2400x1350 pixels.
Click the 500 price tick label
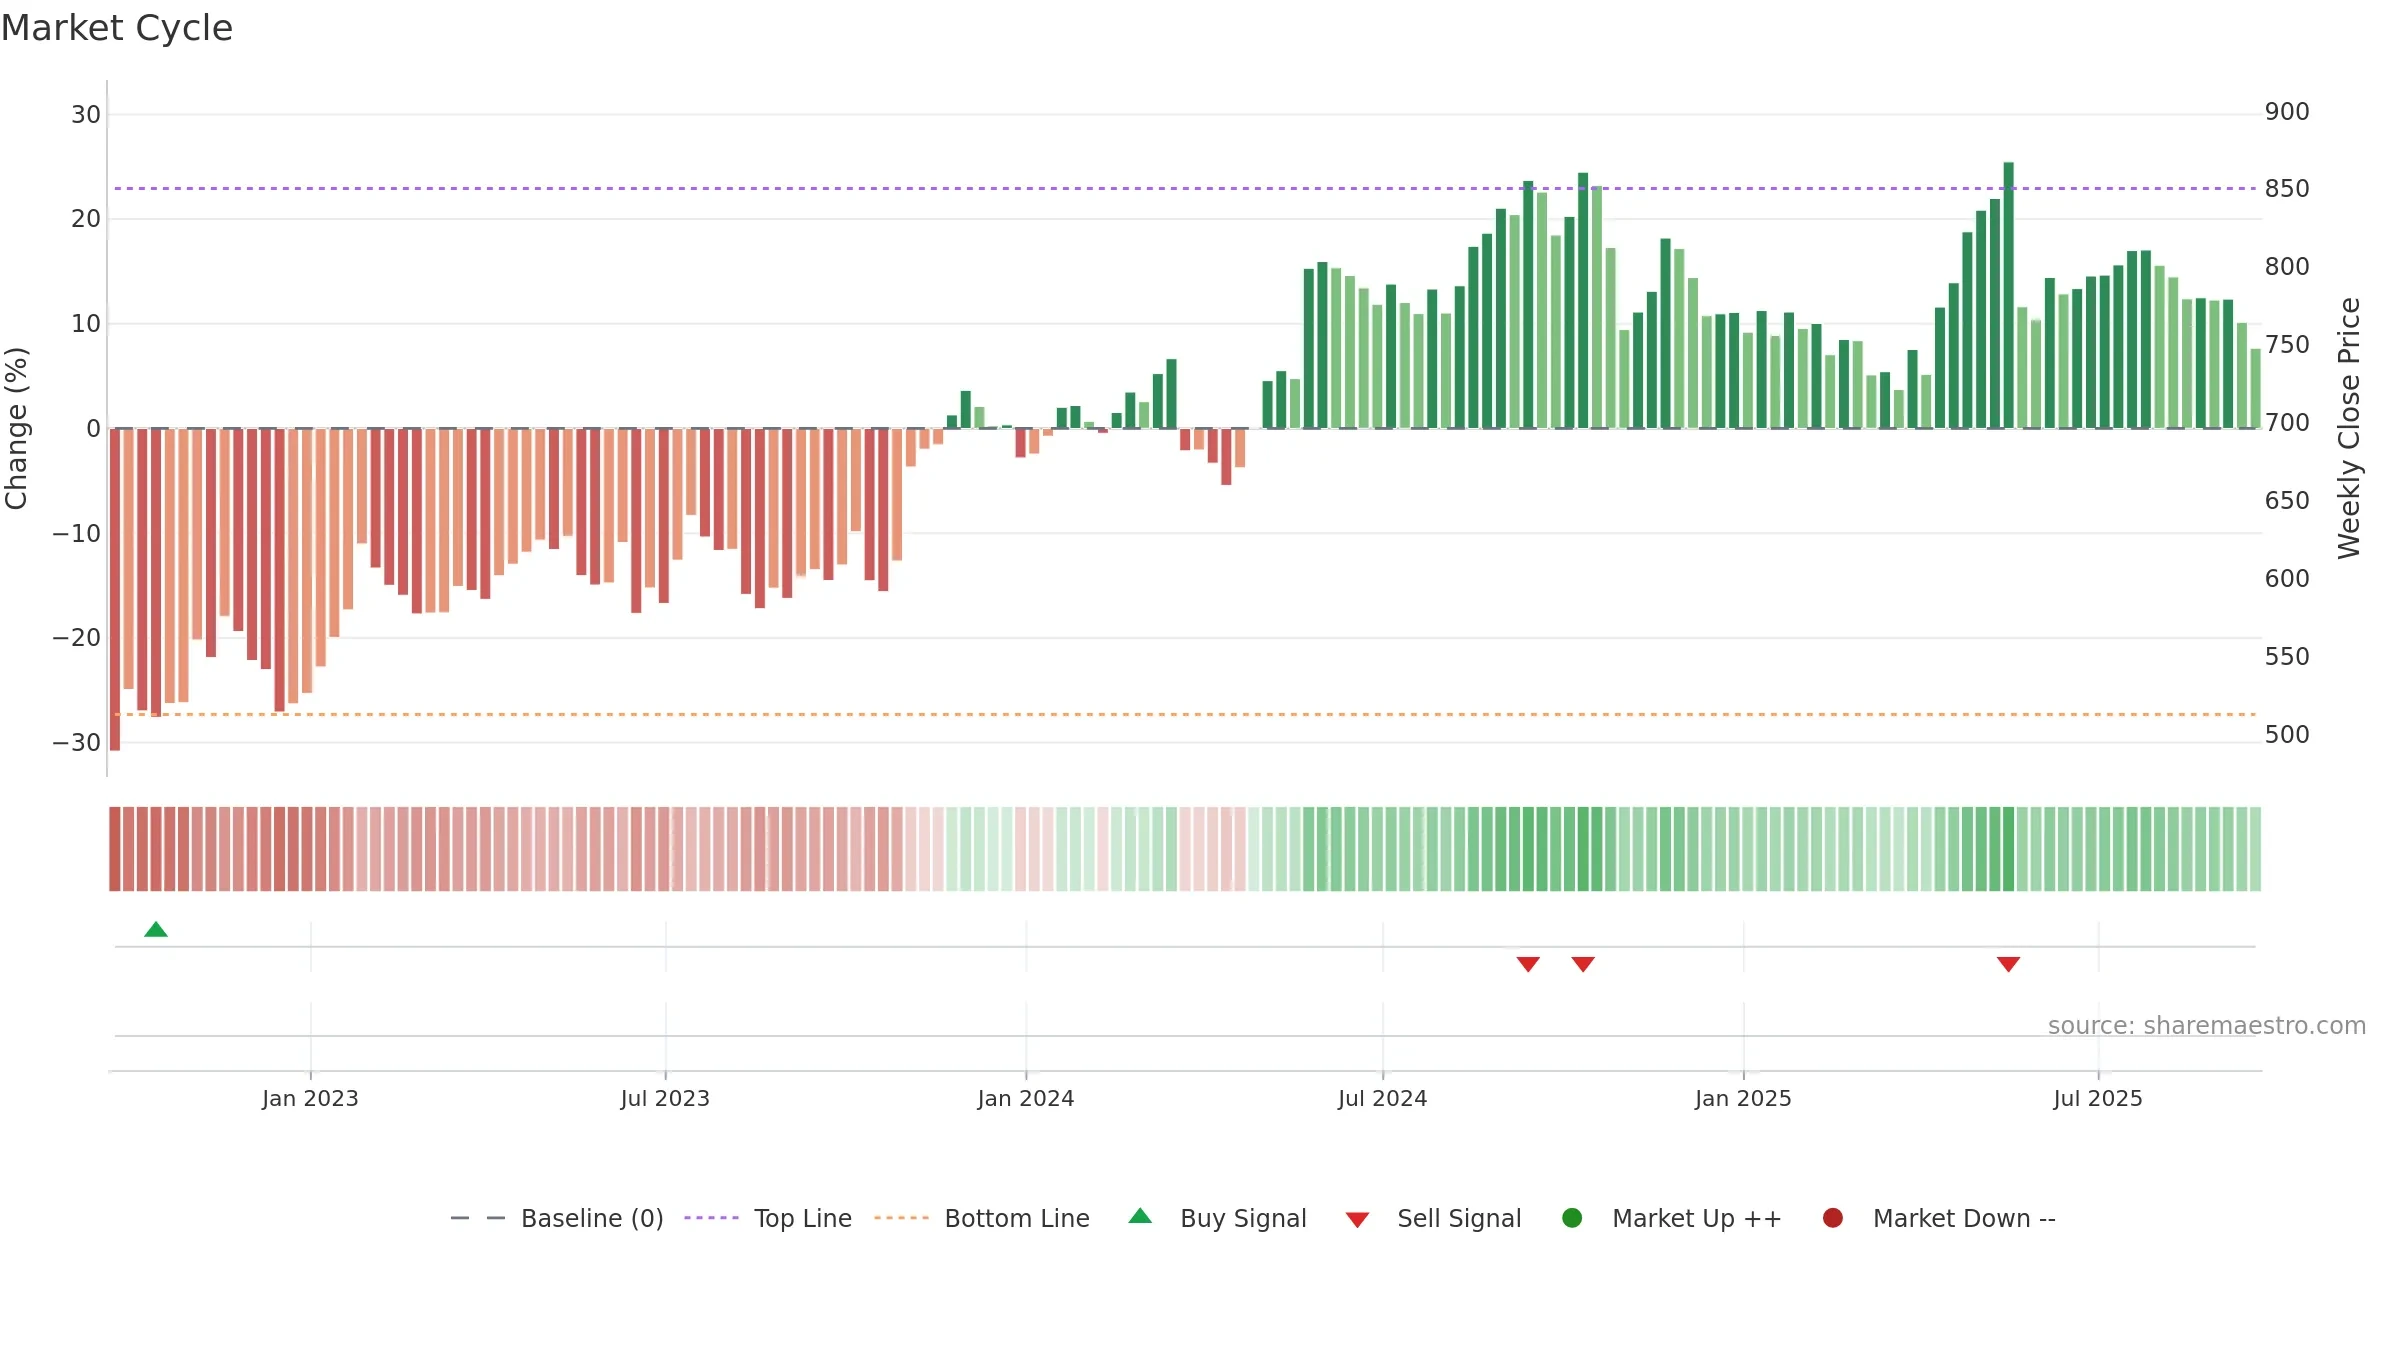(x=2287, y=734)
